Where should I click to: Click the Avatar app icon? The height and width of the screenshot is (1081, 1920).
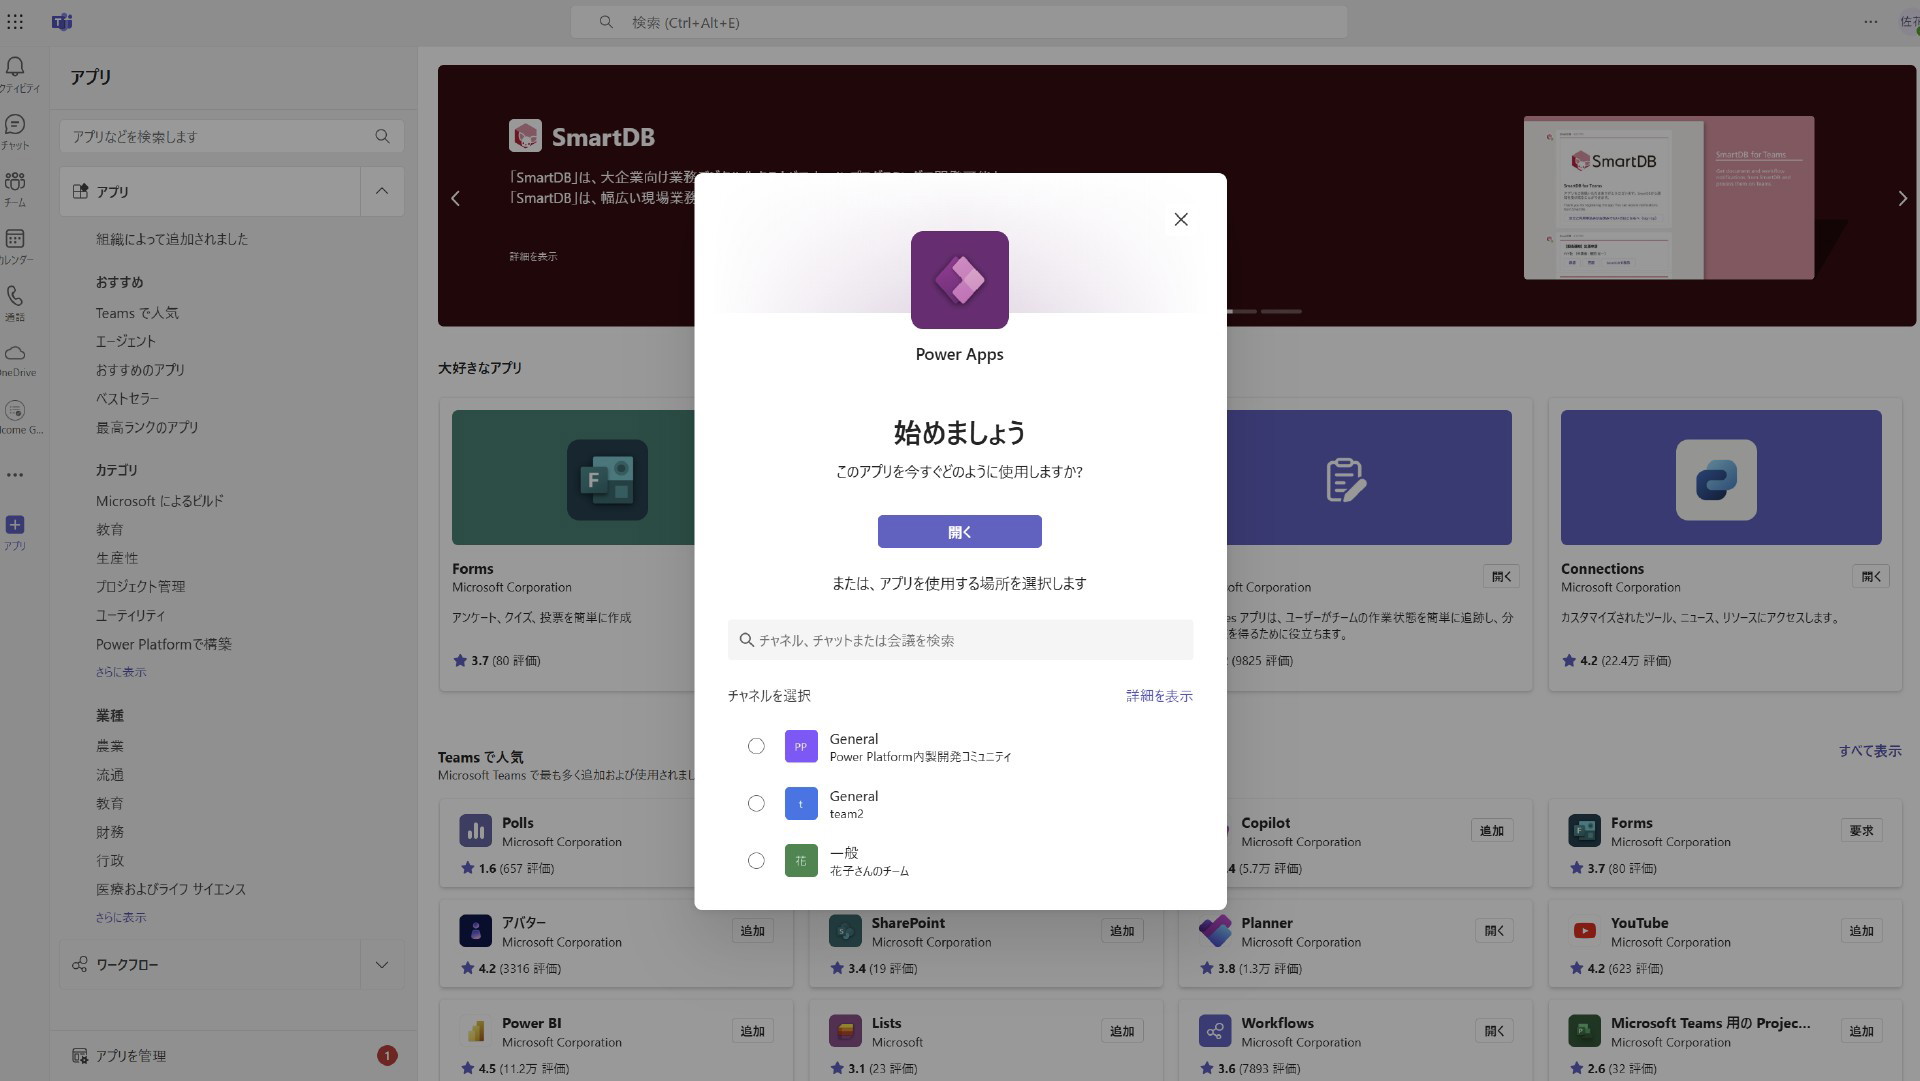pyautogui.click(x=475, y=930)
